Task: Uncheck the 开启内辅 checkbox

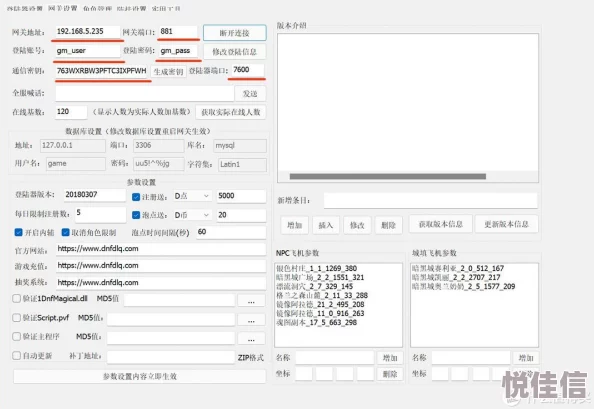Action: tap(18, 232)
